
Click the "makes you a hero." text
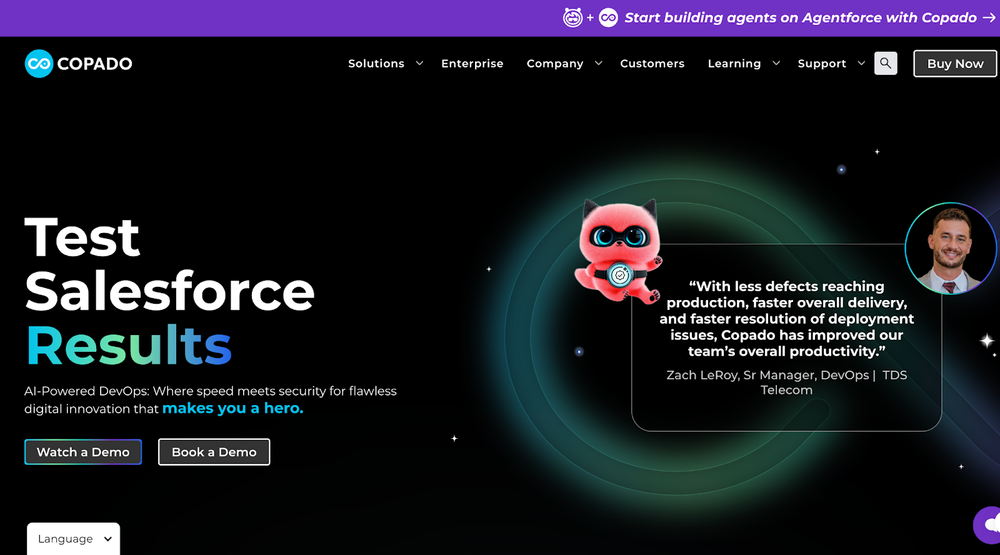[x=233, y=408]
